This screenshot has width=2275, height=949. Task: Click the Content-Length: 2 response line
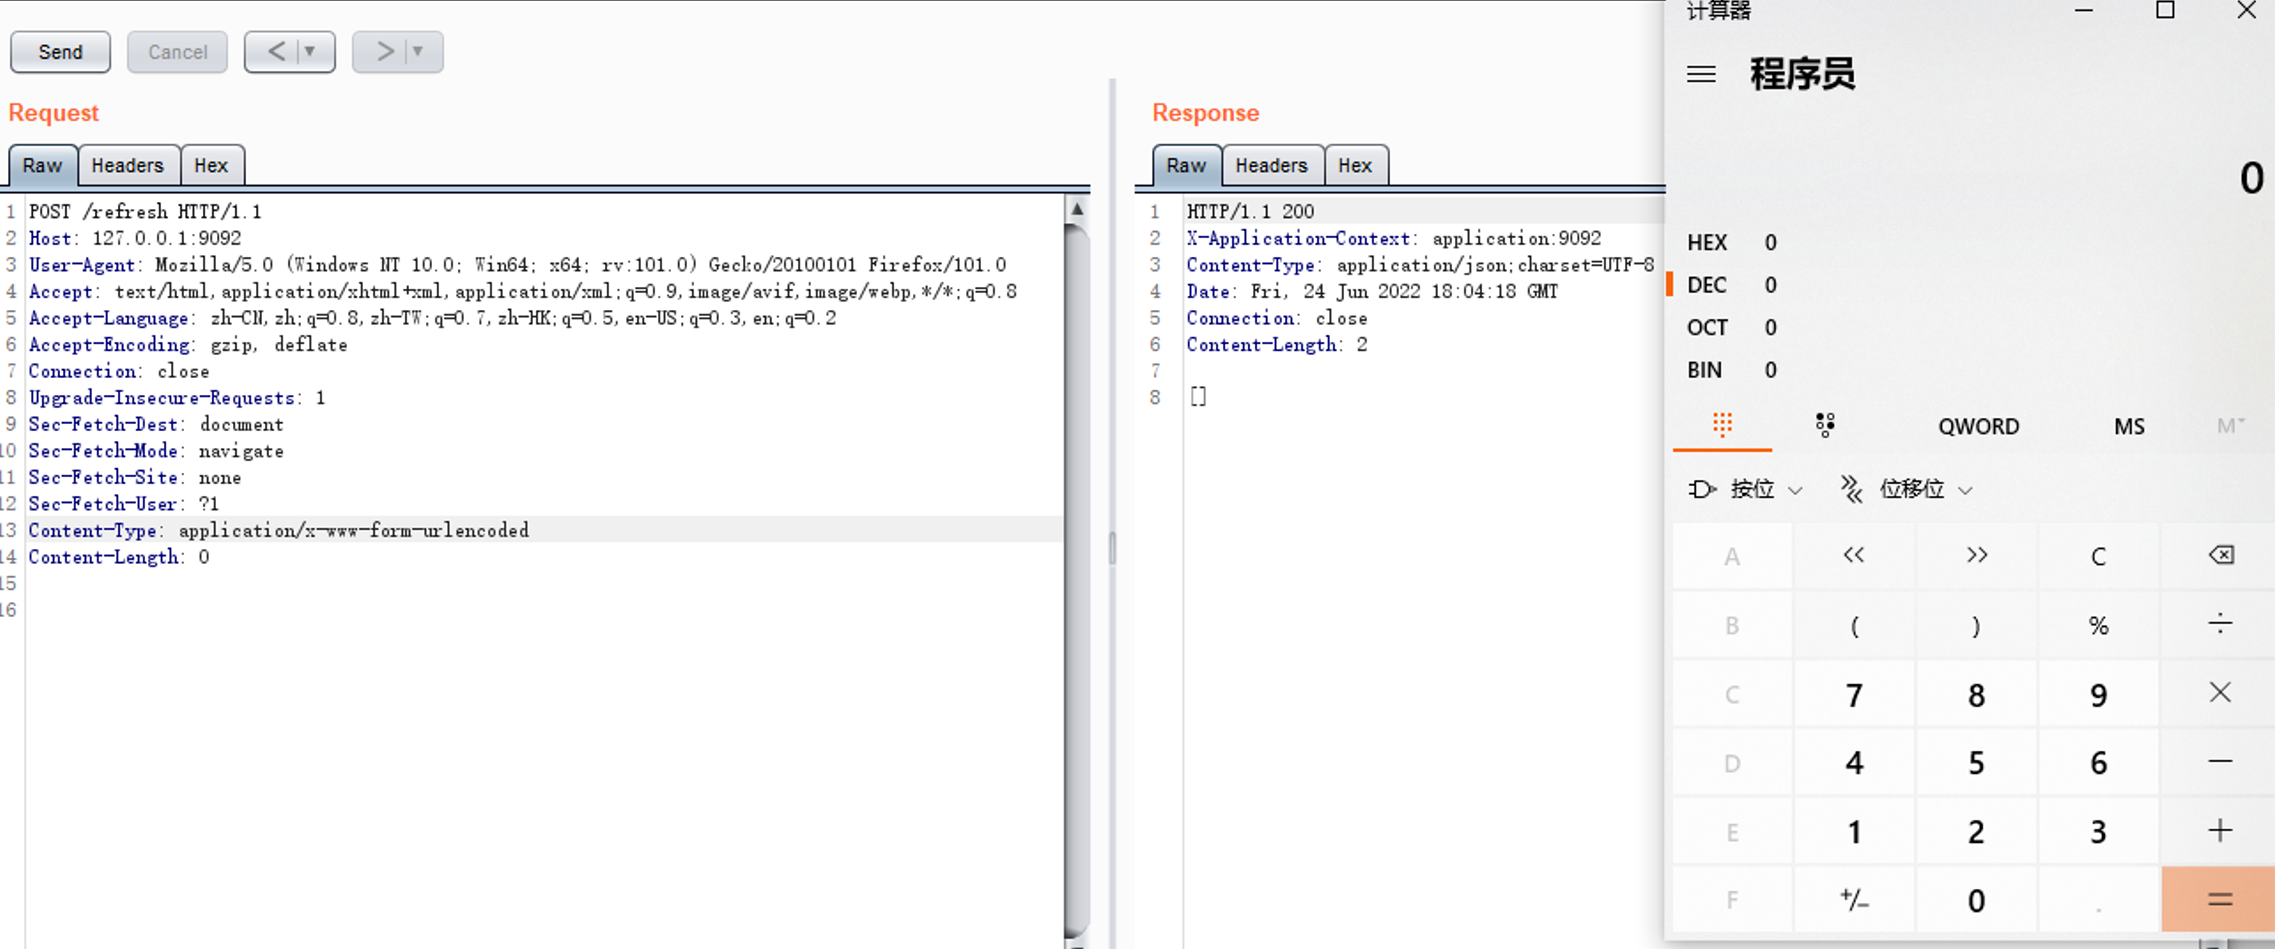point(1277,345)
